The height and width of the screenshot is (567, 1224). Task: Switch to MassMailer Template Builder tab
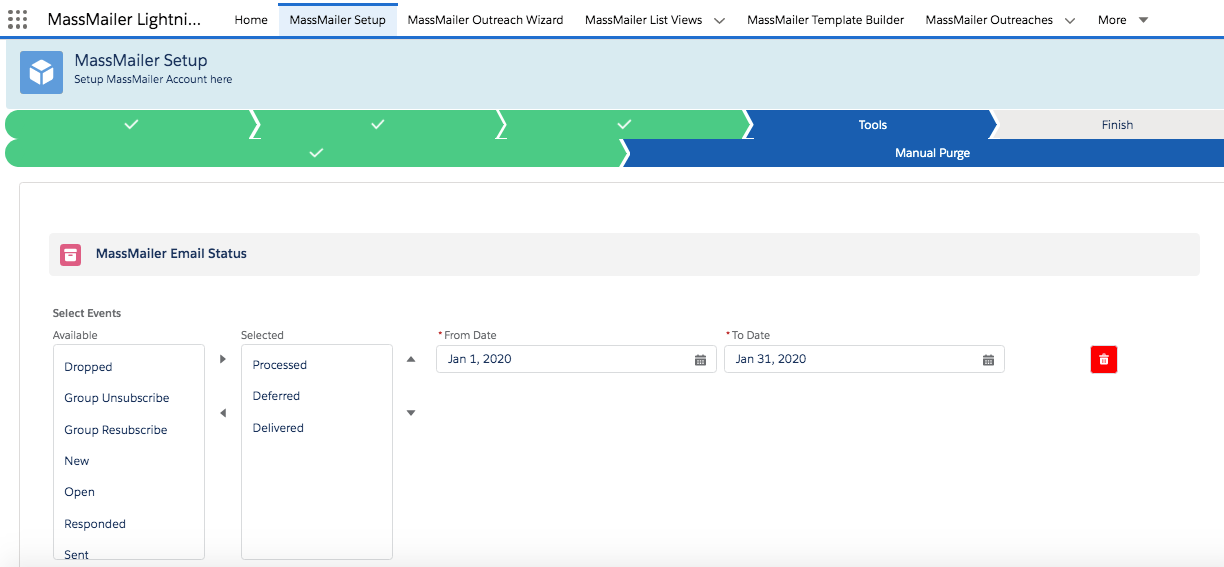pos(826,20)
